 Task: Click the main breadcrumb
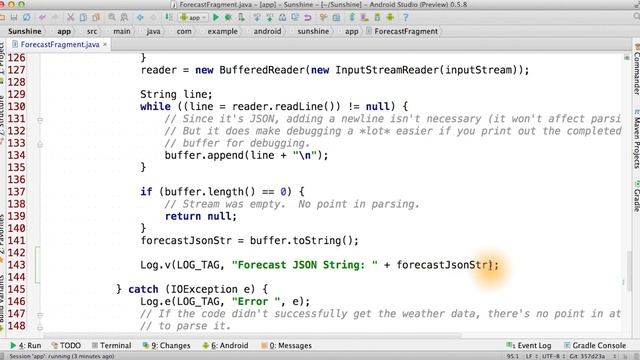pyautogui.click(x=122, y=31)
